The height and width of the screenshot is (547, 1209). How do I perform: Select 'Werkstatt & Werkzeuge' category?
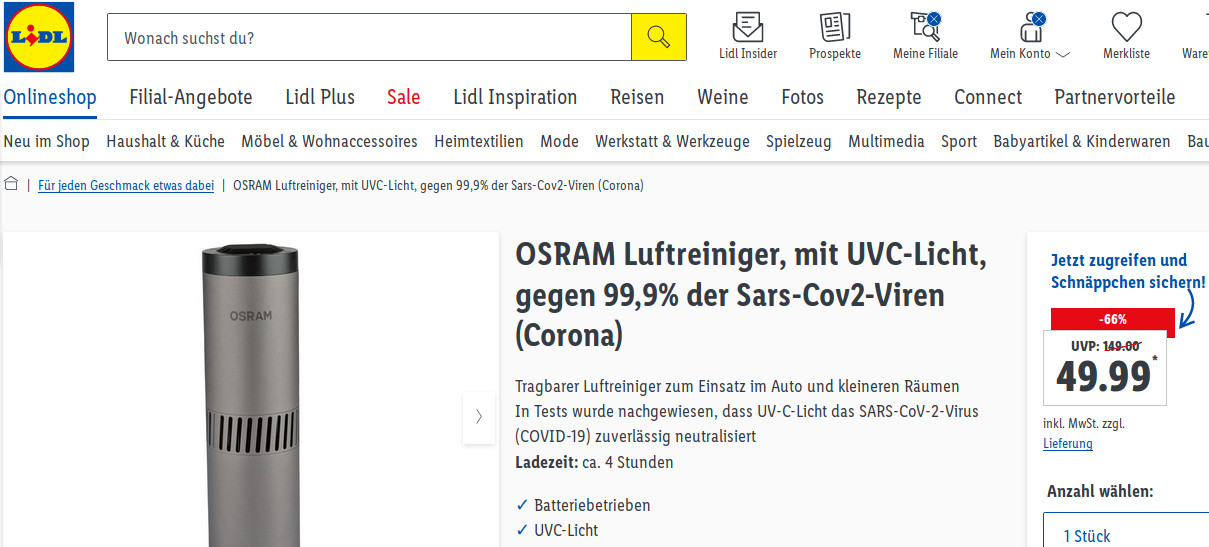672,141
